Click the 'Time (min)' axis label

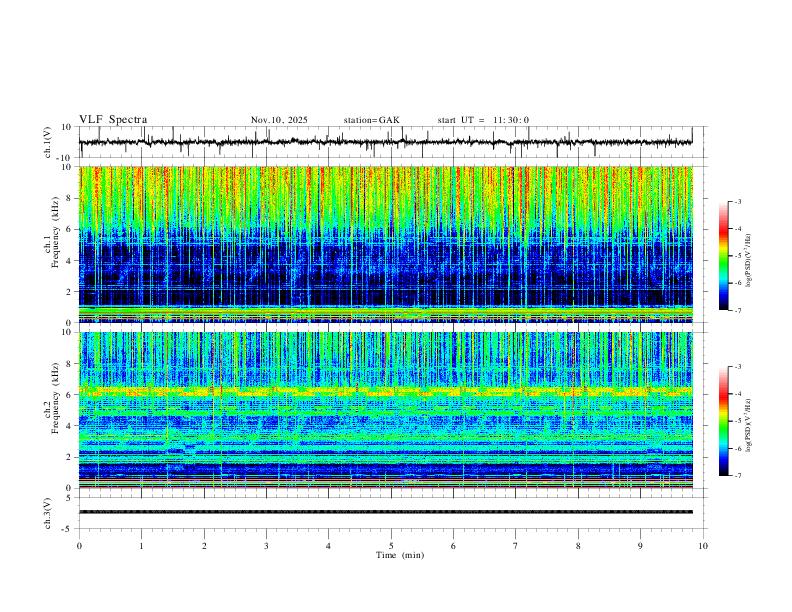400,555
